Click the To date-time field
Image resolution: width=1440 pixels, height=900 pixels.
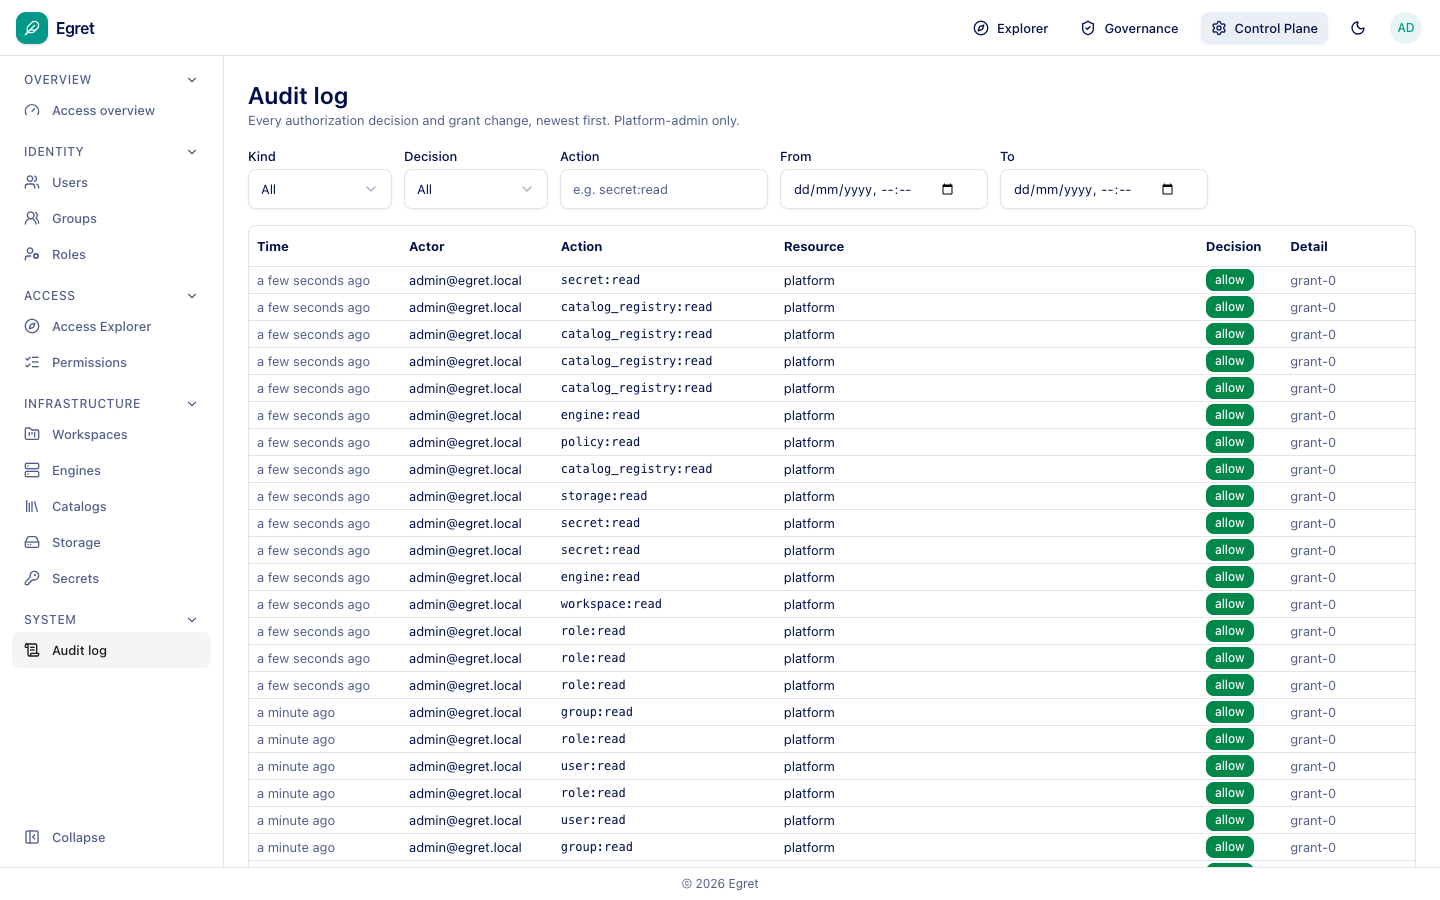(1104, 189)
